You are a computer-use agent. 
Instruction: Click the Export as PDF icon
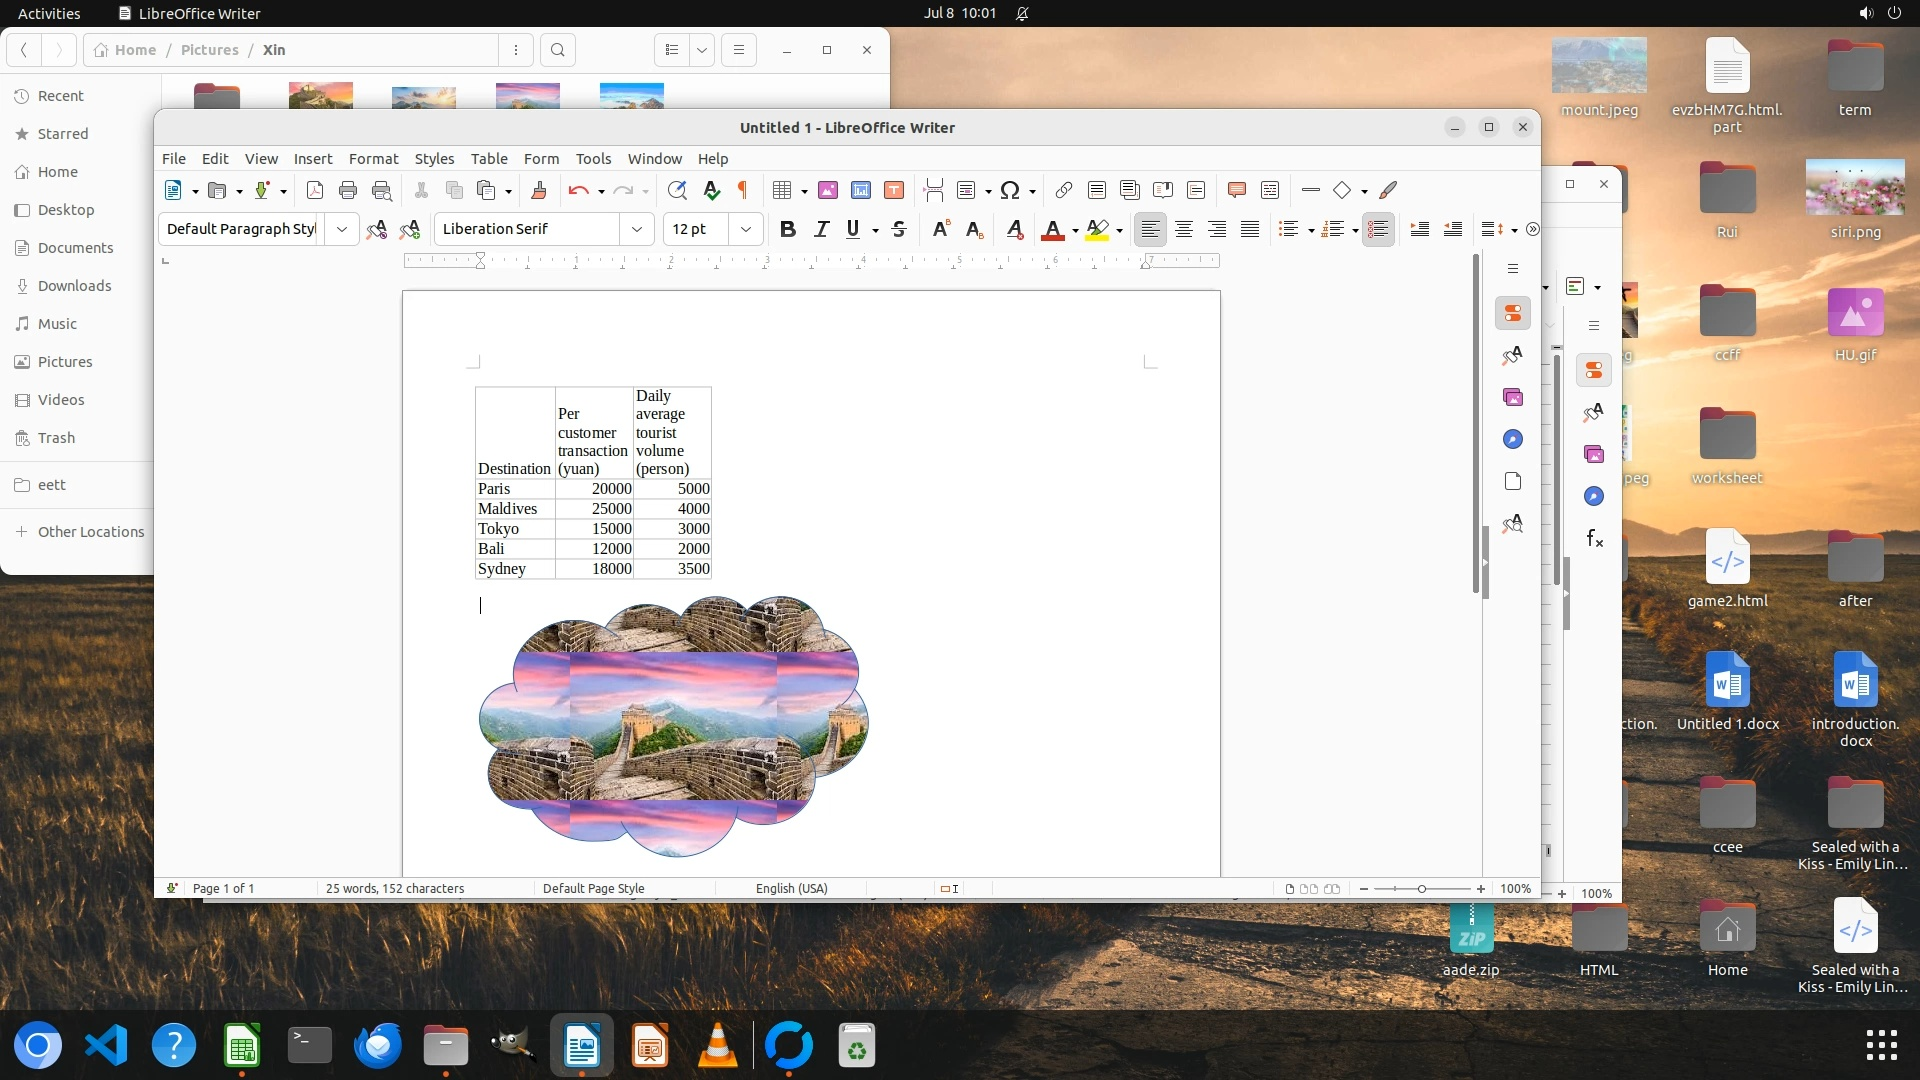(x=314, y=190)
